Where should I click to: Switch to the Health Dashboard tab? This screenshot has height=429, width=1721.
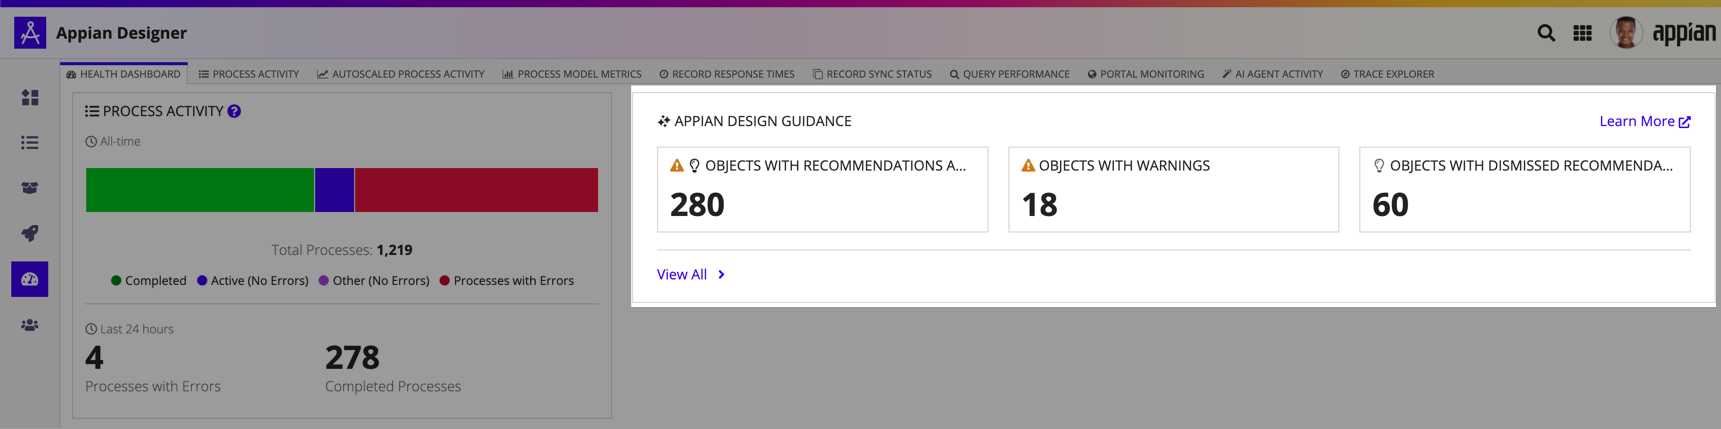124,74
